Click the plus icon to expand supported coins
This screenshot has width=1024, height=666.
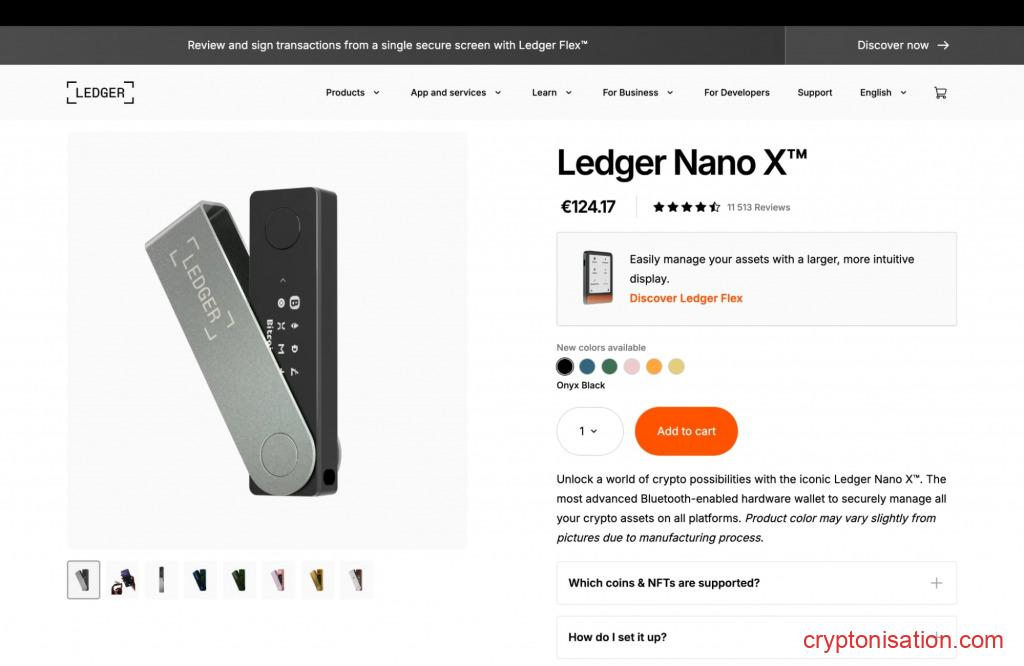point(935,582)
